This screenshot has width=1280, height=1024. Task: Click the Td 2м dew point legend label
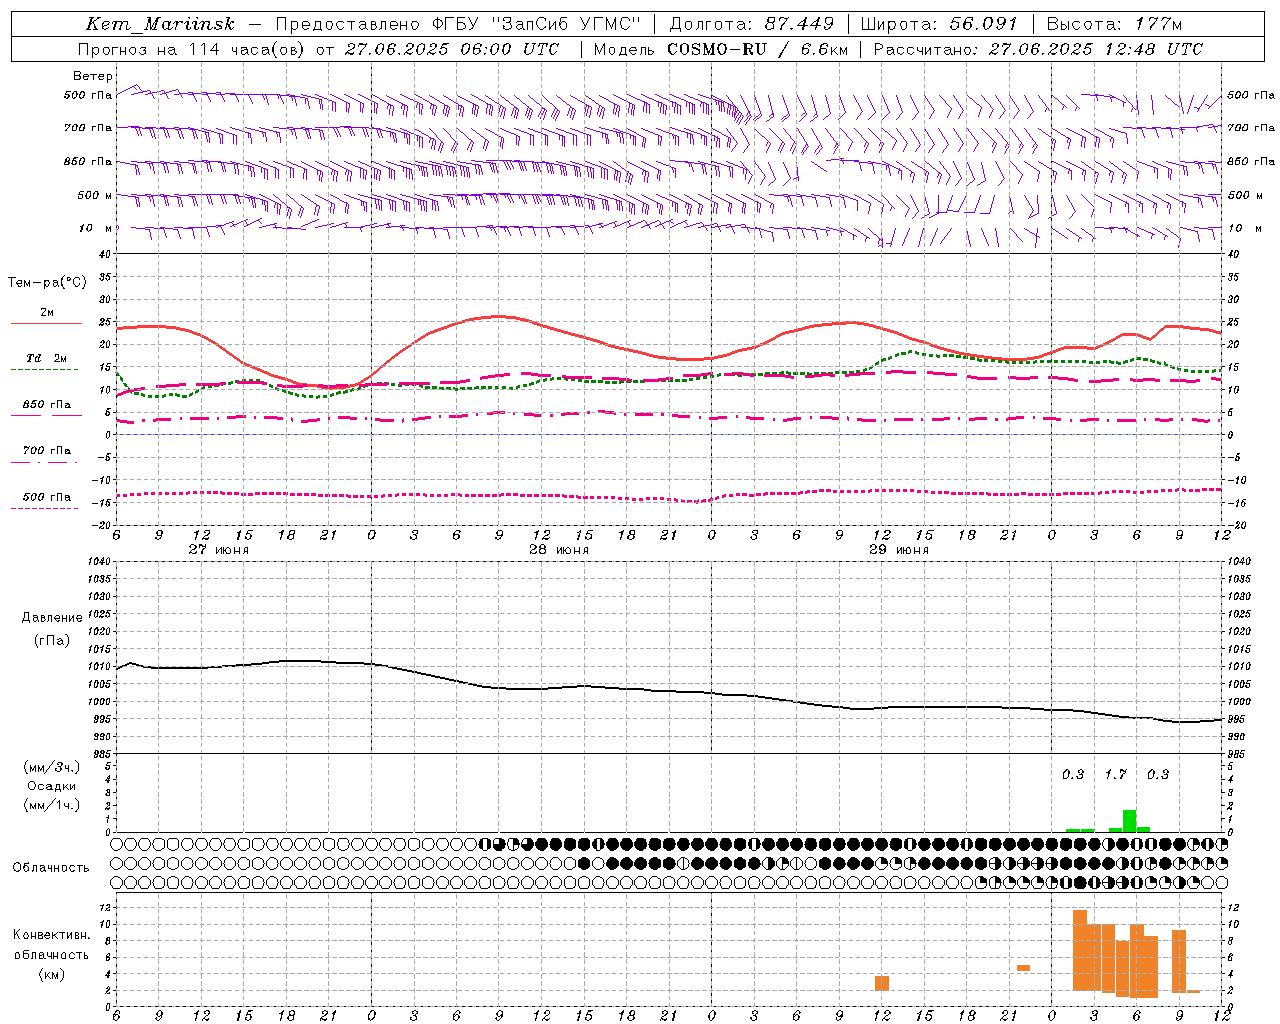click(x=47, y=358)
